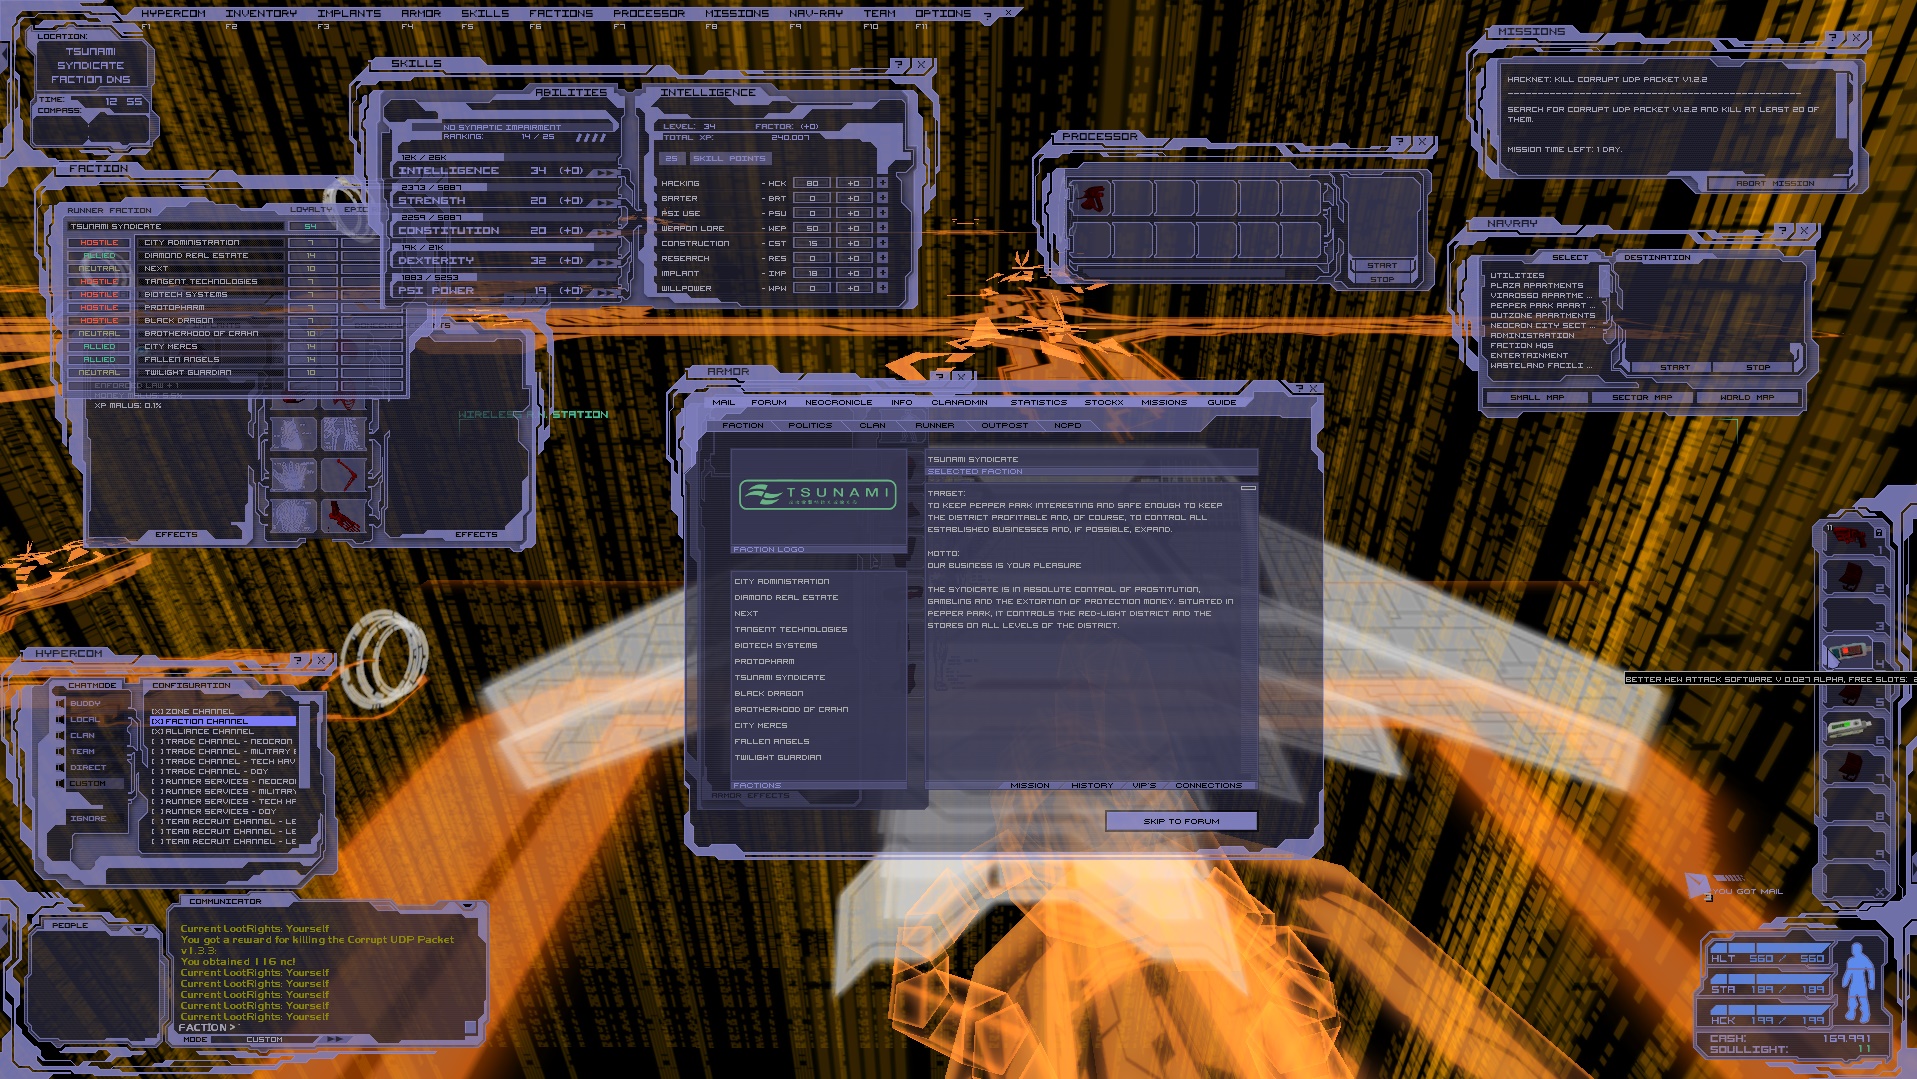Enable Trade Channel - Neocron checkbox
This screenshot has width=1917, height=1079.
[157, 741]
